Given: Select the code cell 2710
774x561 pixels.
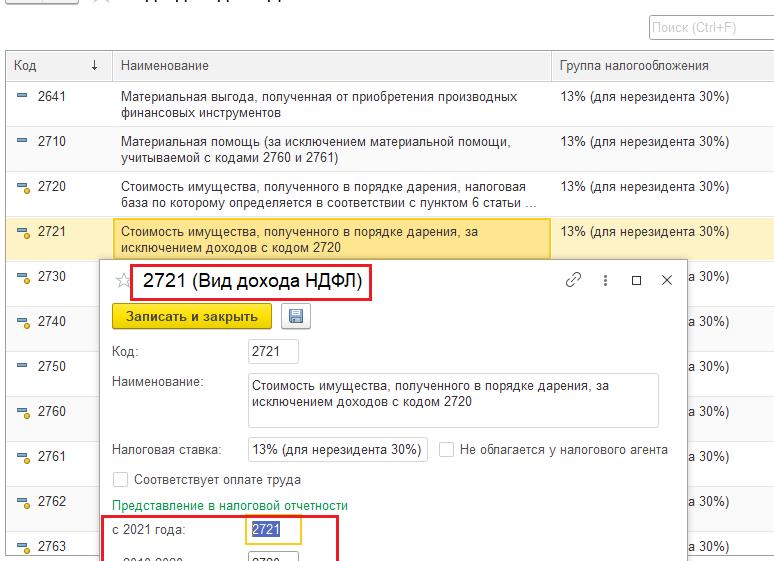Looking at the screenshot, I should pyautogui.click(x=52, y=141).
